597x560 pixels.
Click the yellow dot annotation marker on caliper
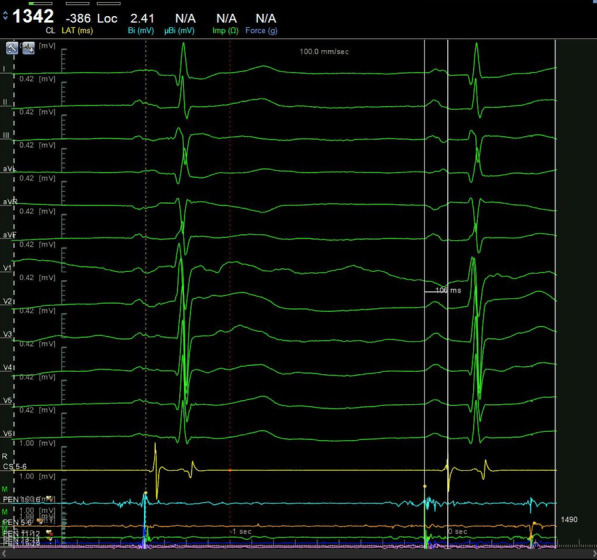[x=425, y=486]
